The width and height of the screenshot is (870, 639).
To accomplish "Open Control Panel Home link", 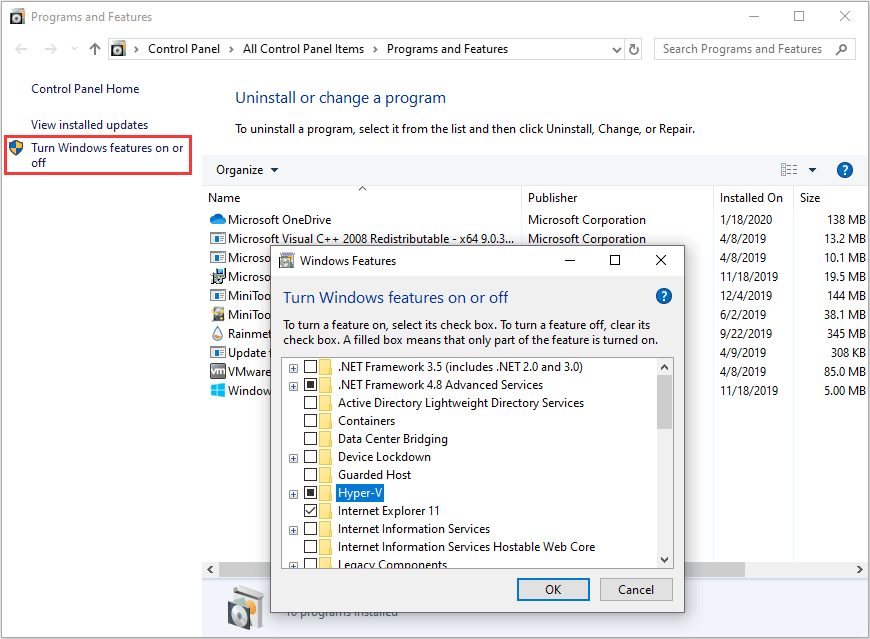I will (x=85, y=89).
